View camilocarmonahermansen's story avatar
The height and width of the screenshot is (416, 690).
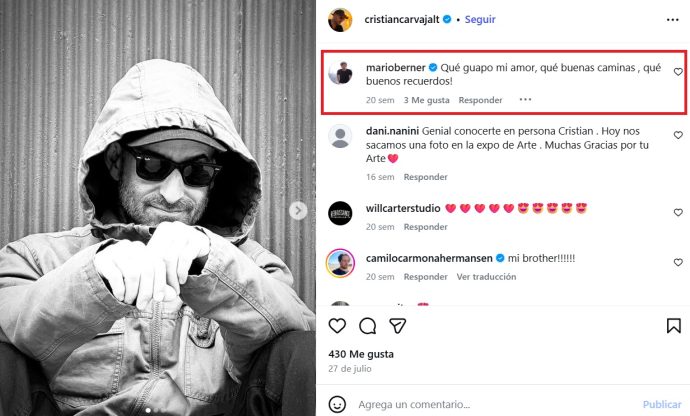[x=340, y=263]
